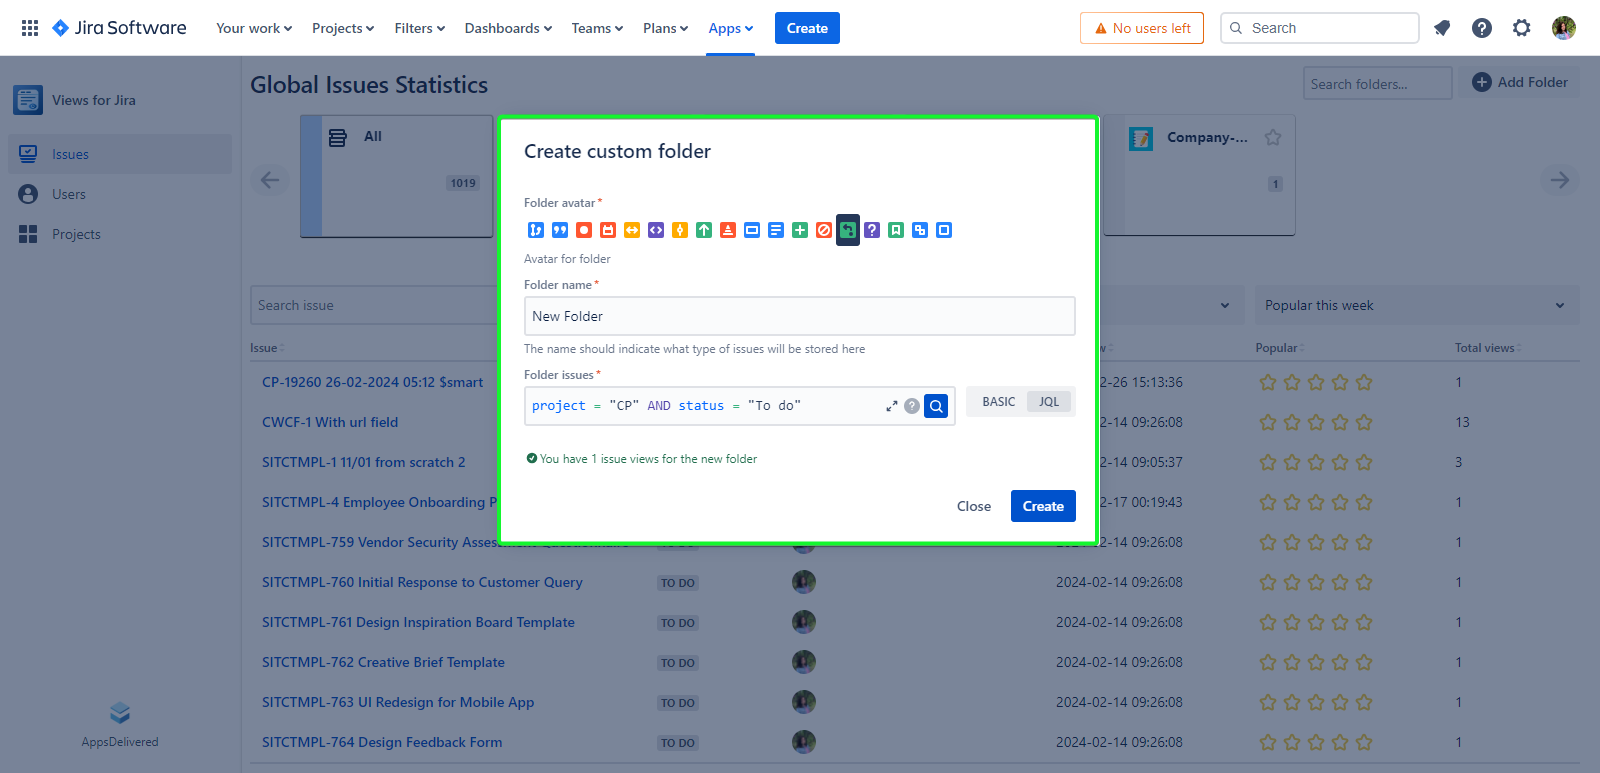
Task: Select the green bookmark folder avatar
Action: click(896, 230)
